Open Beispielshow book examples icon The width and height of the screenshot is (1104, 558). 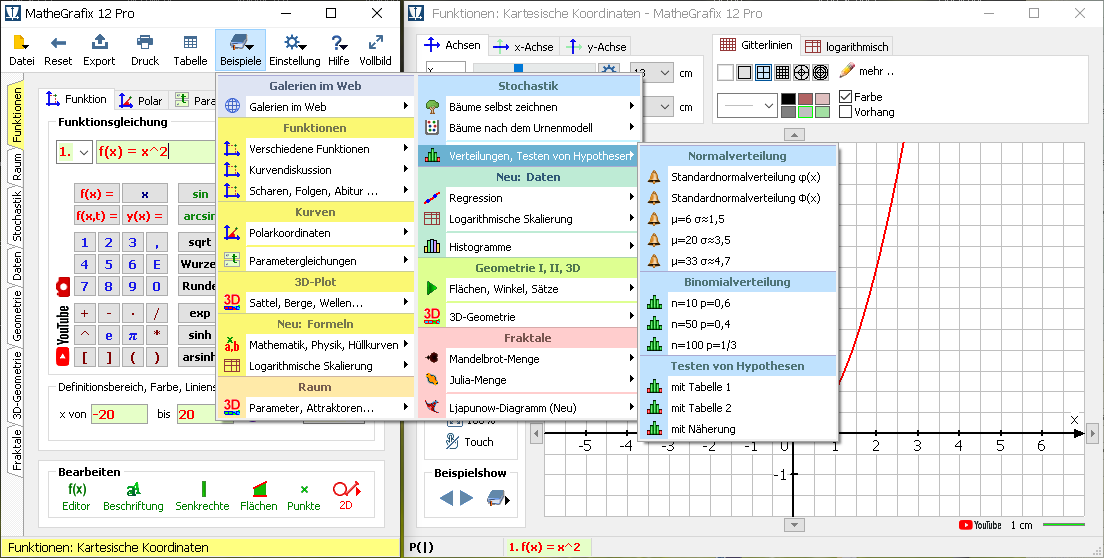(x=498, y=498)
